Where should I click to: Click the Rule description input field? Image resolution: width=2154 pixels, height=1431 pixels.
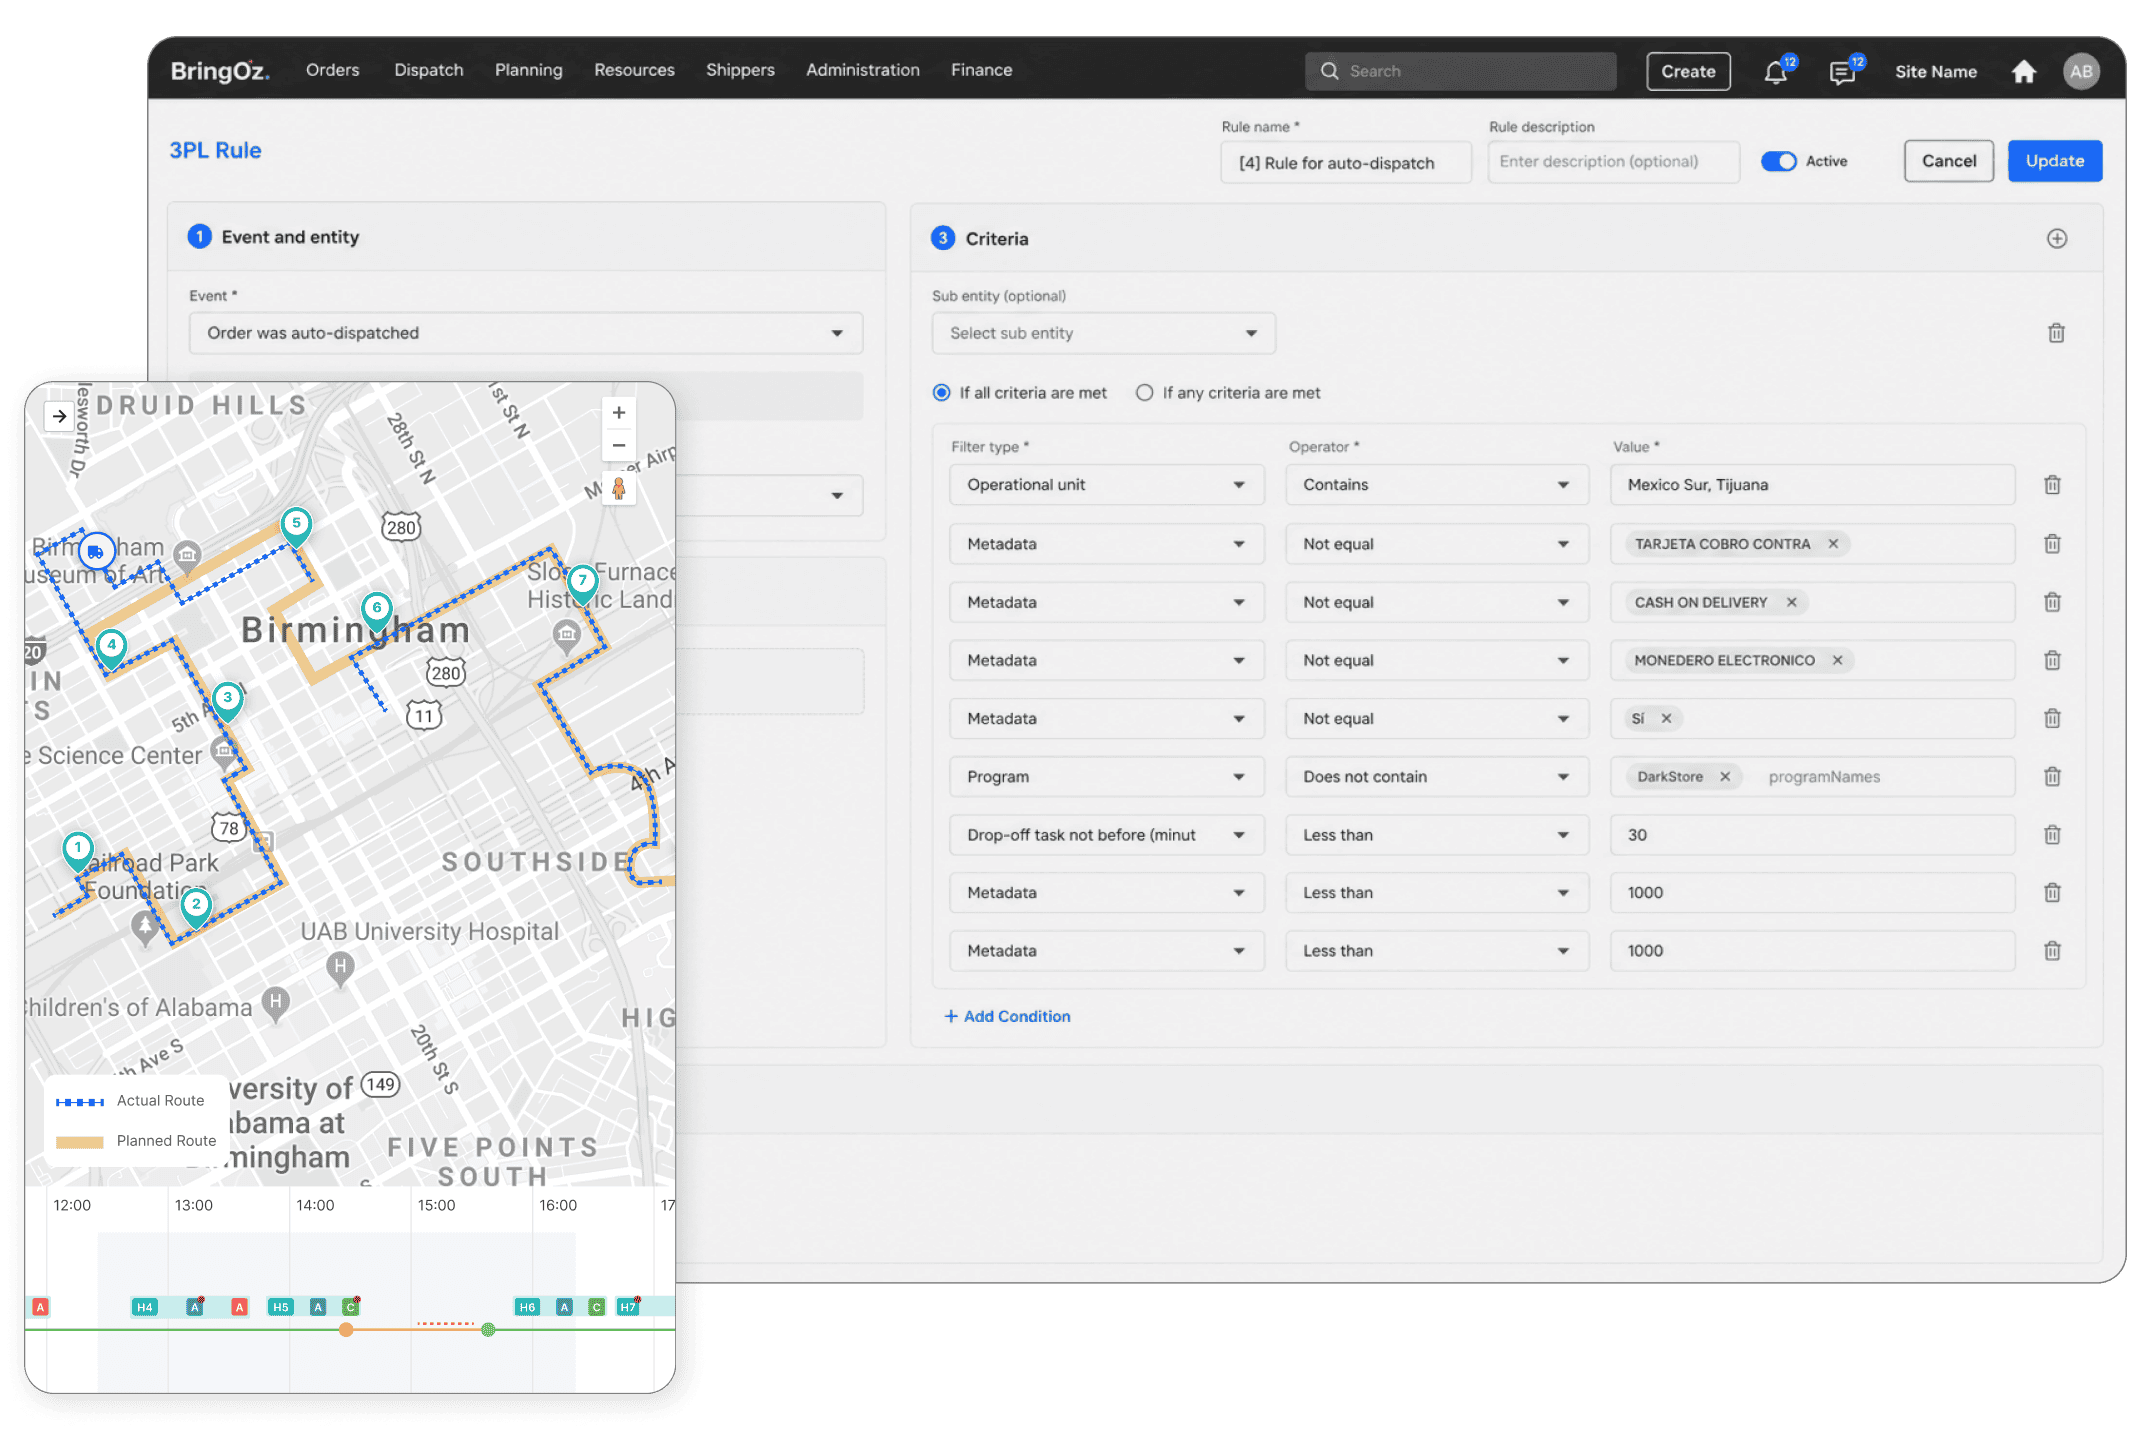(x=1613, y=162)
